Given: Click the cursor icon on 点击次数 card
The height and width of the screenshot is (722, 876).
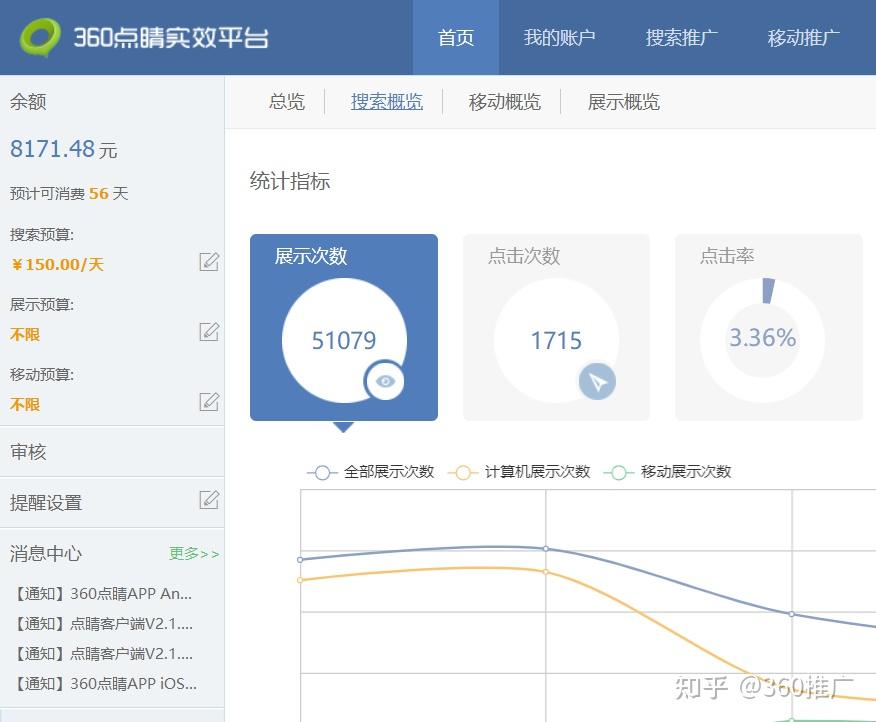Looking at the screenshot, I should 597,382.
